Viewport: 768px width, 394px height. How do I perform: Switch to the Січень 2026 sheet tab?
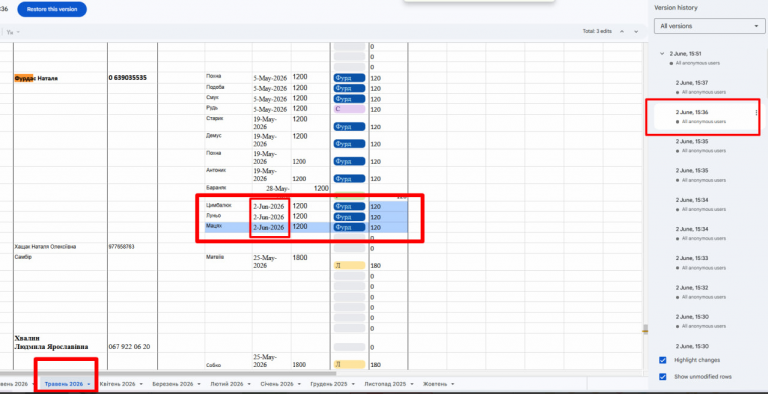(x=277, y=384)
